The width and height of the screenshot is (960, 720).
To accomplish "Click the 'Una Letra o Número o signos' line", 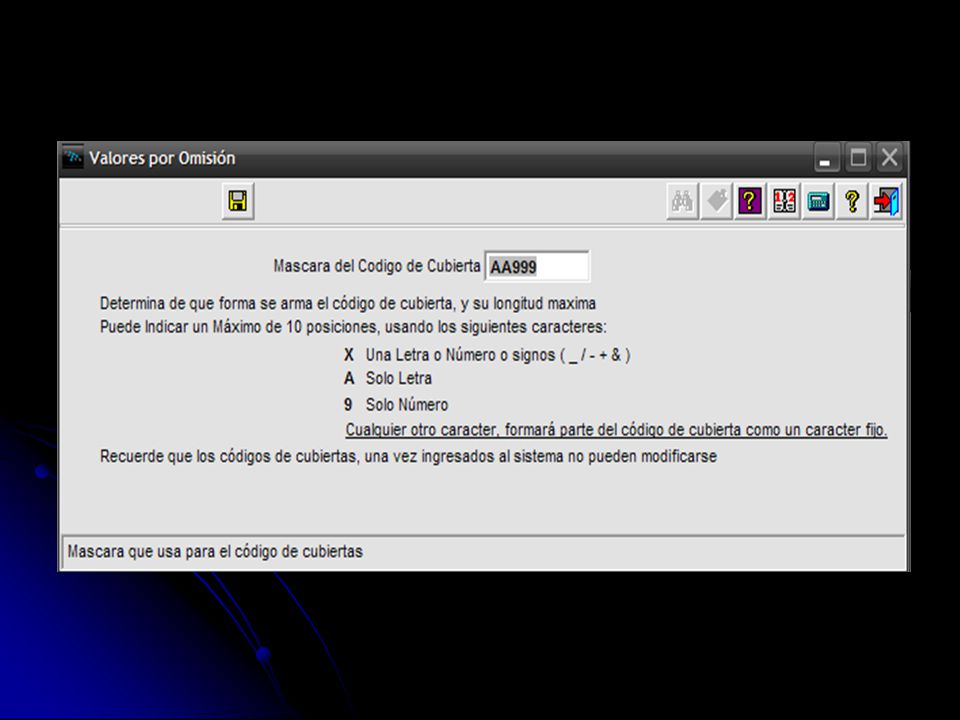I will click(498, 355).
